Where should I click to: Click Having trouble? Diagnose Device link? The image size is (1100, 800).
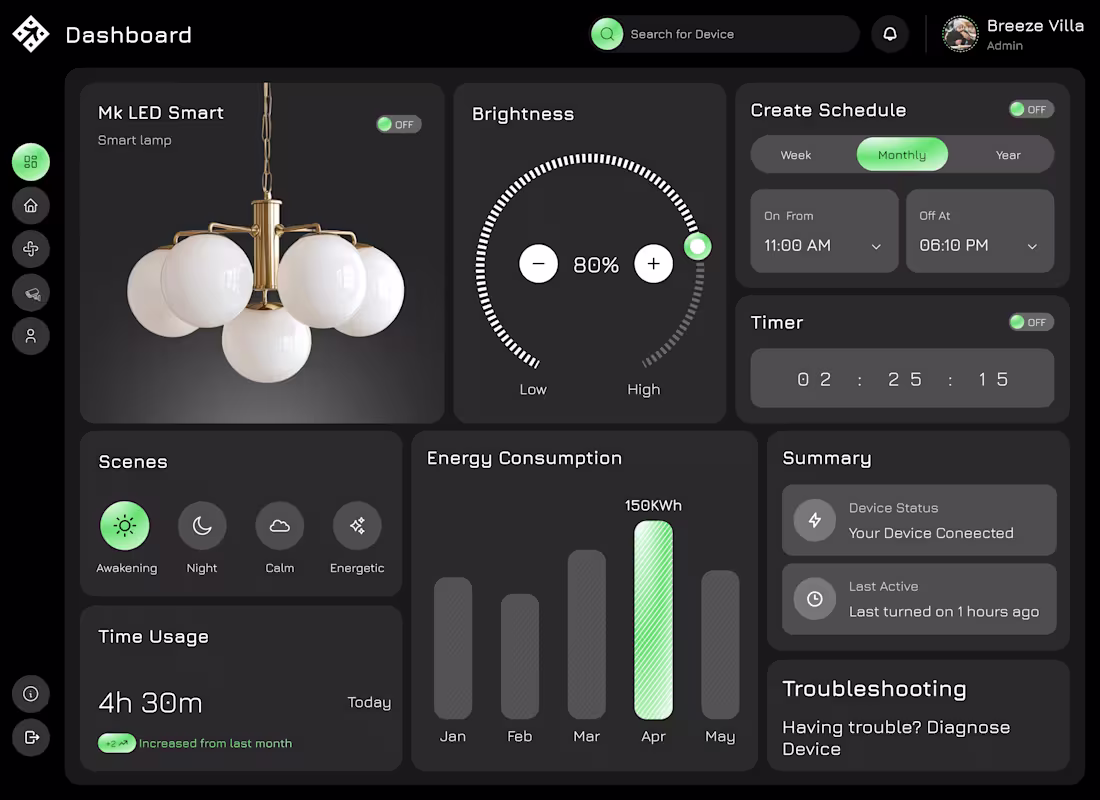pyautogui.click(x=896, y=738)
